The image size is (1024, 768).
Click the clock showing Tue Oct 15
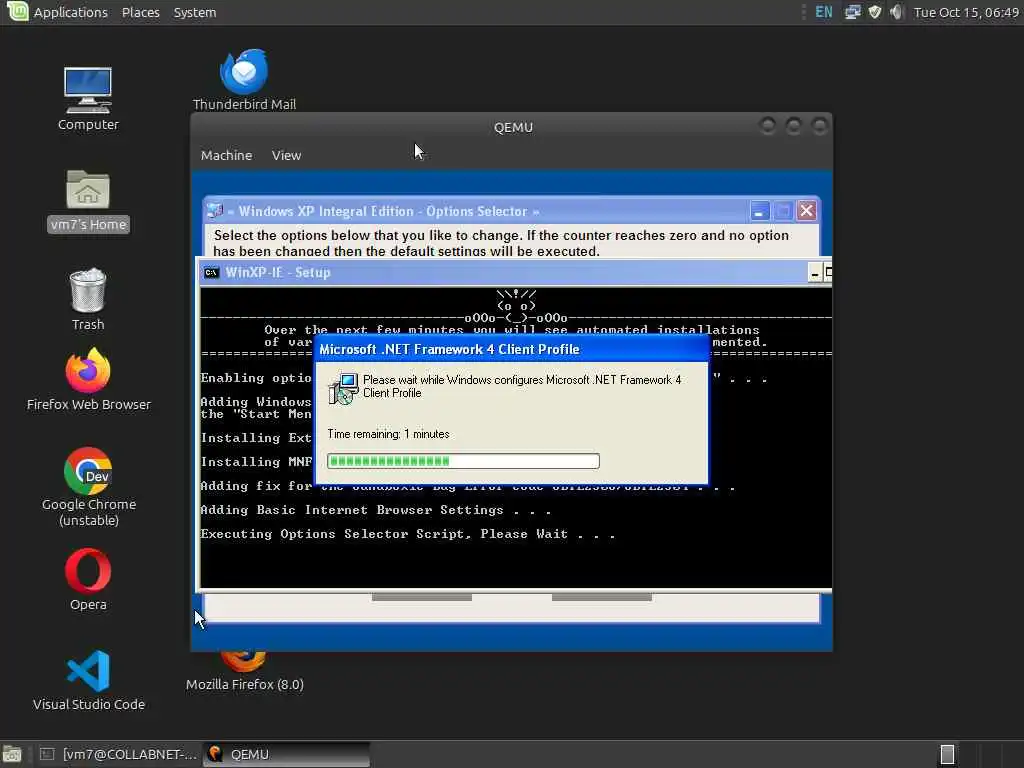click(x=966, y=12)
